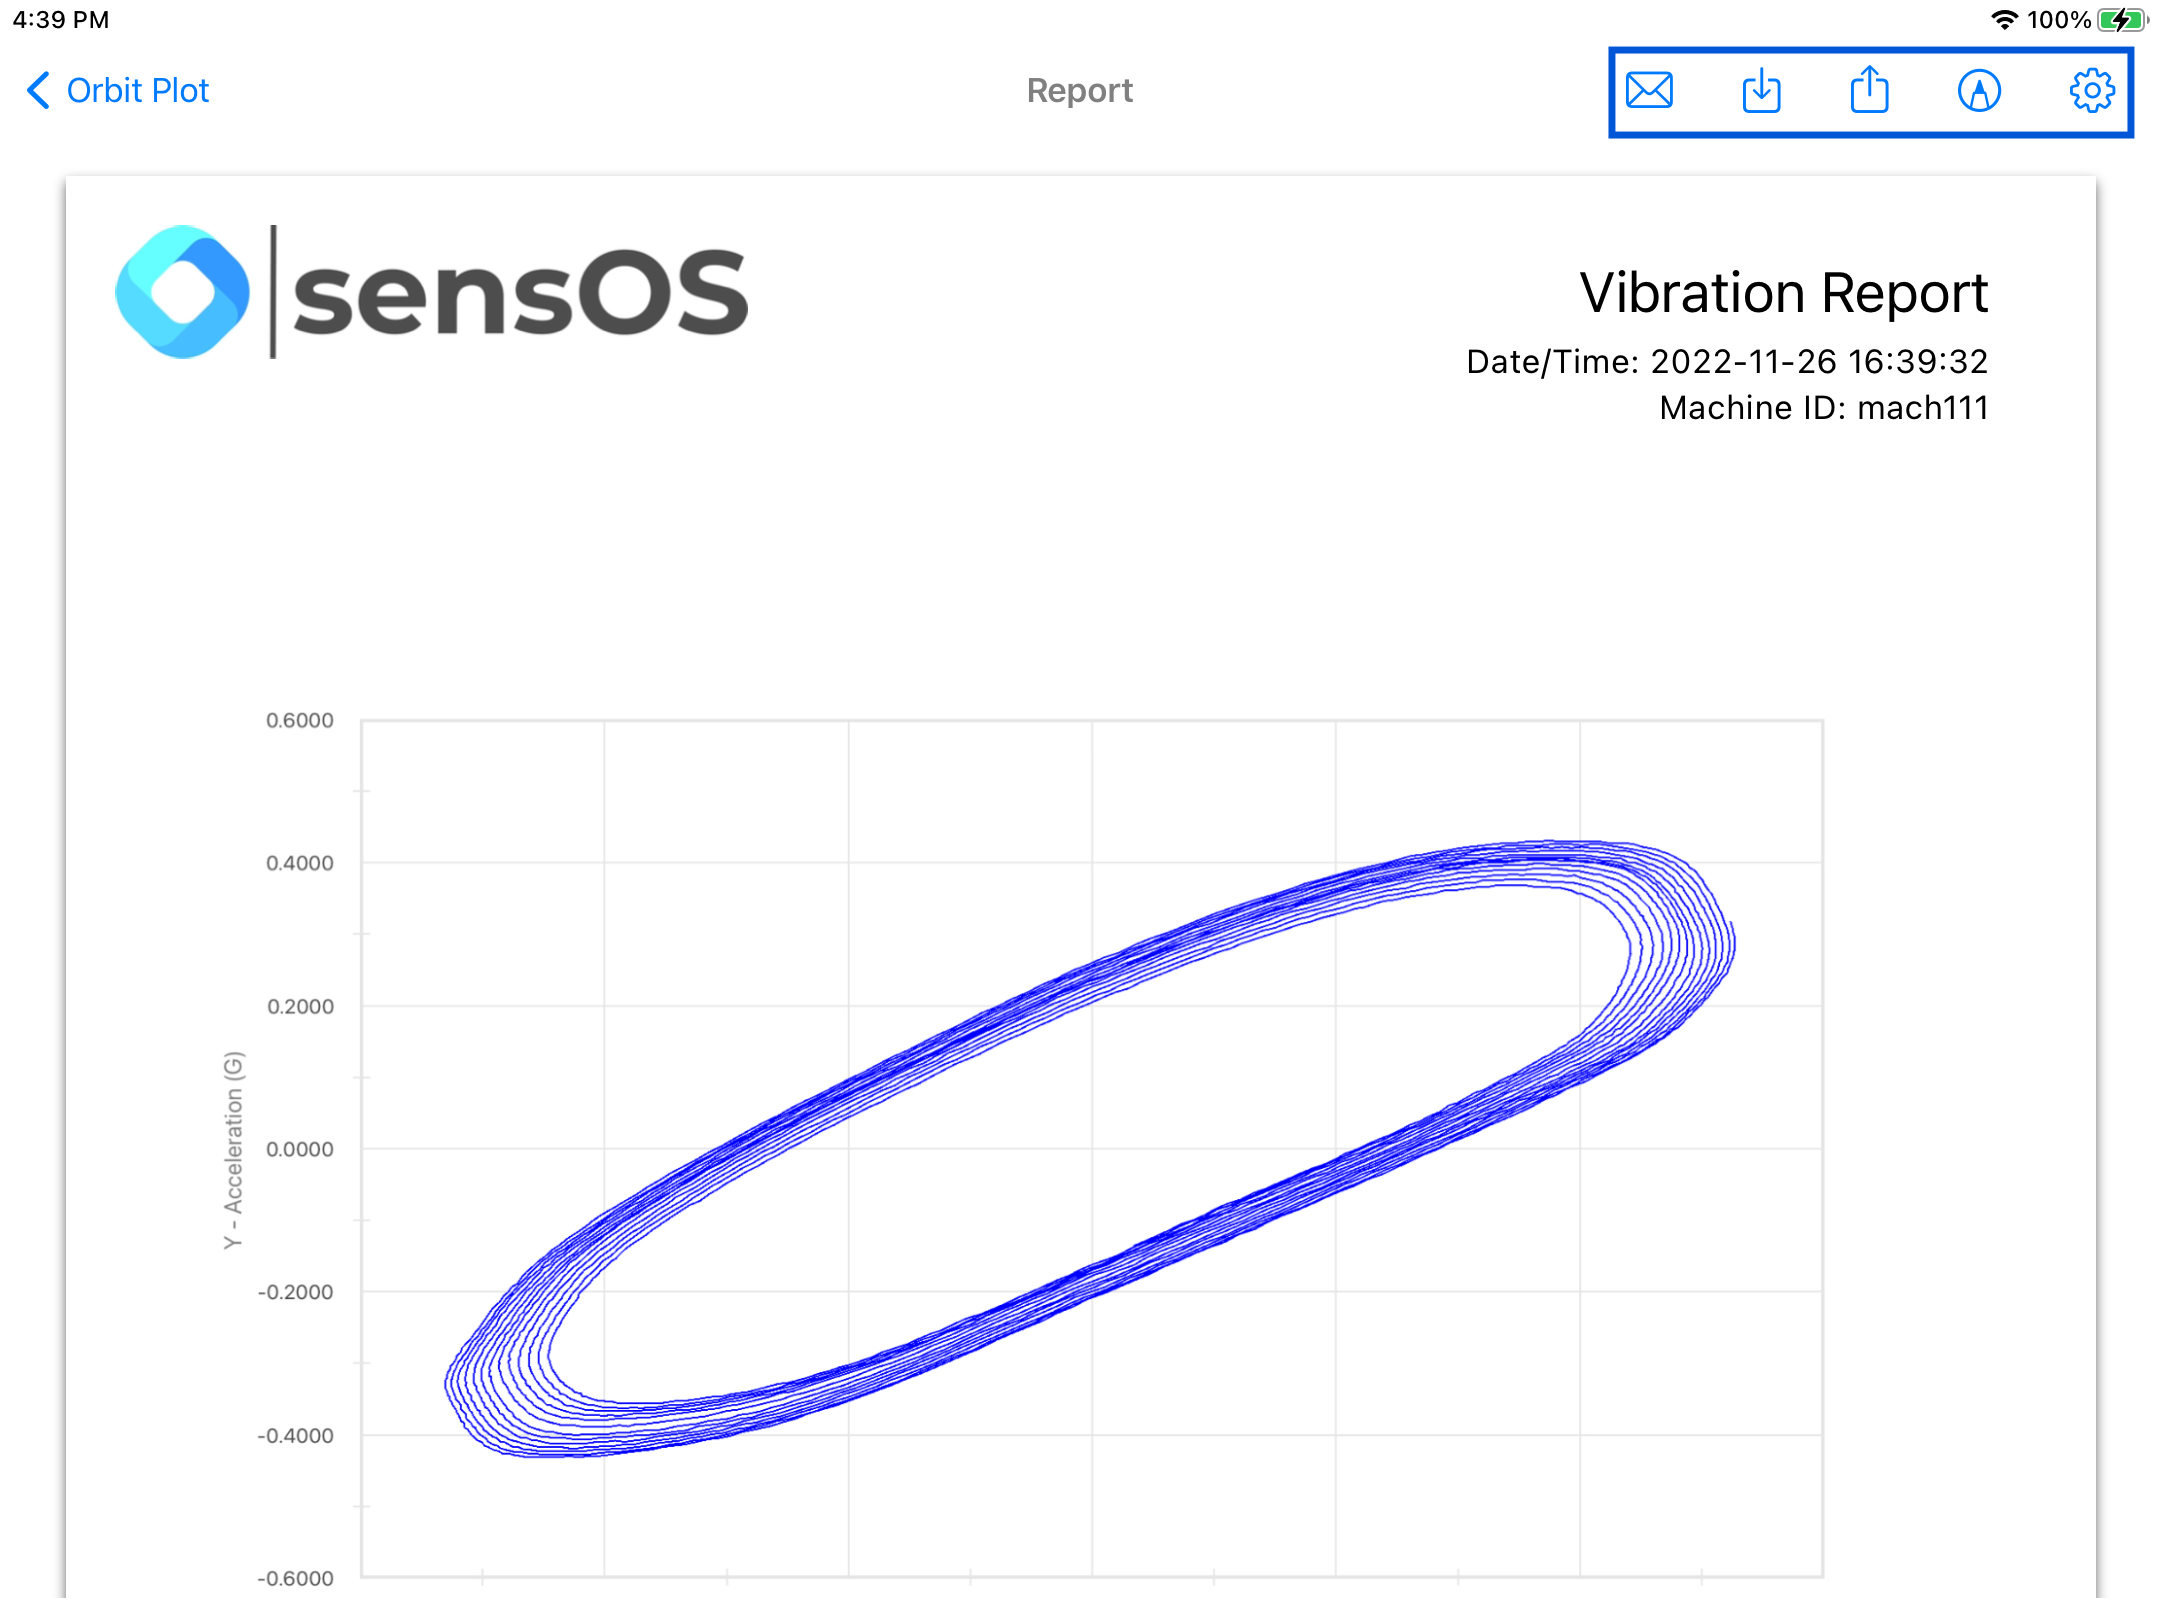Tap the Wi-Fi status icon
Viewport: 2160px width, 1620px height.
pyautogui.click(x=2004, y=19)
